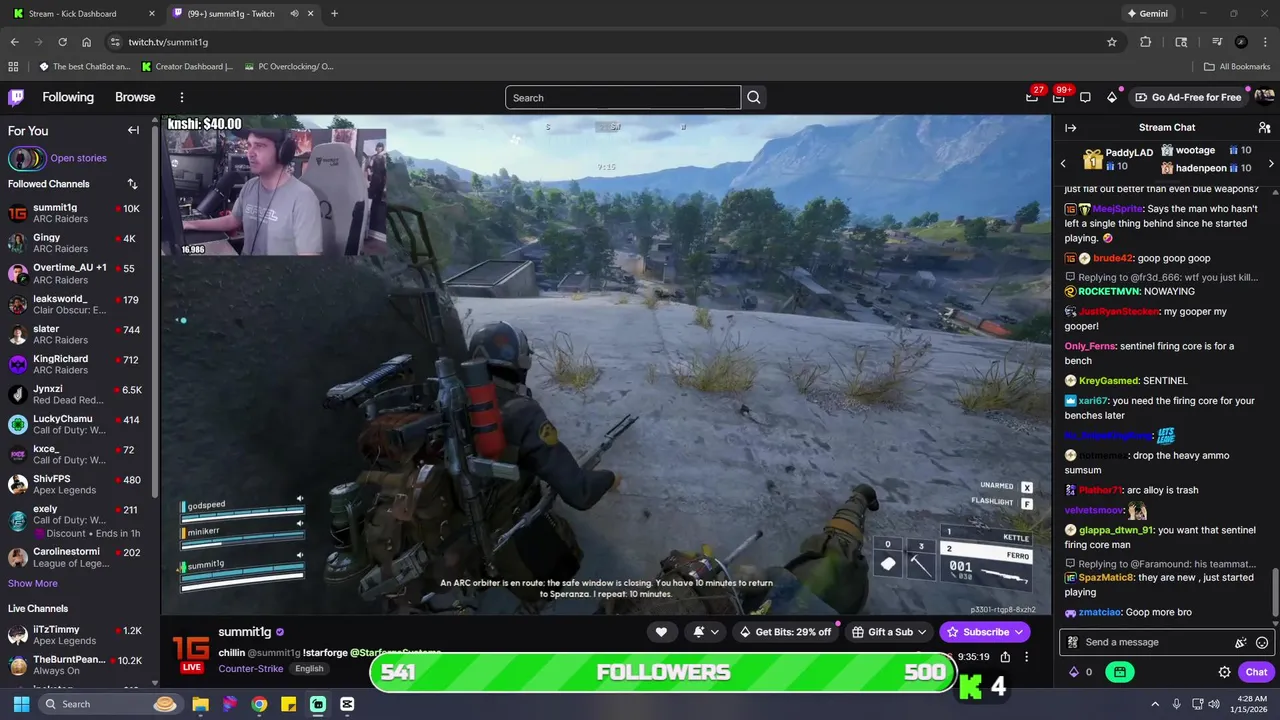1280x720 pixels.
Task: Open Gingy channel in sidebar
Action: [x=75, y=244]
